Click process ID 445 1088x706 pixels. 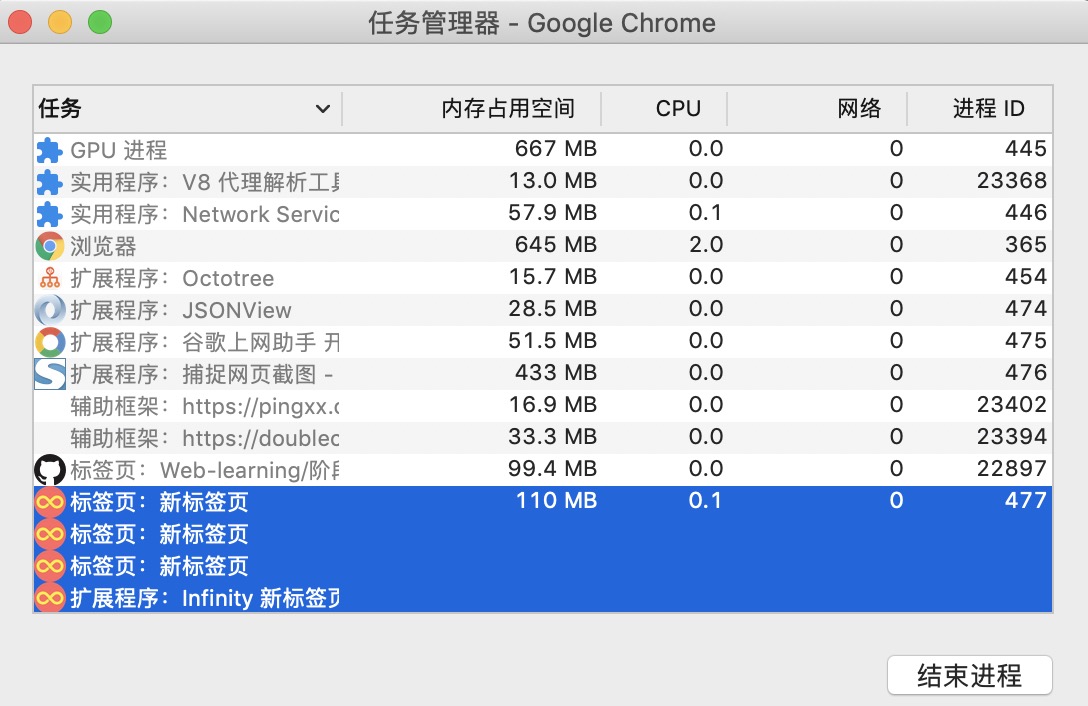point(1026,149)
